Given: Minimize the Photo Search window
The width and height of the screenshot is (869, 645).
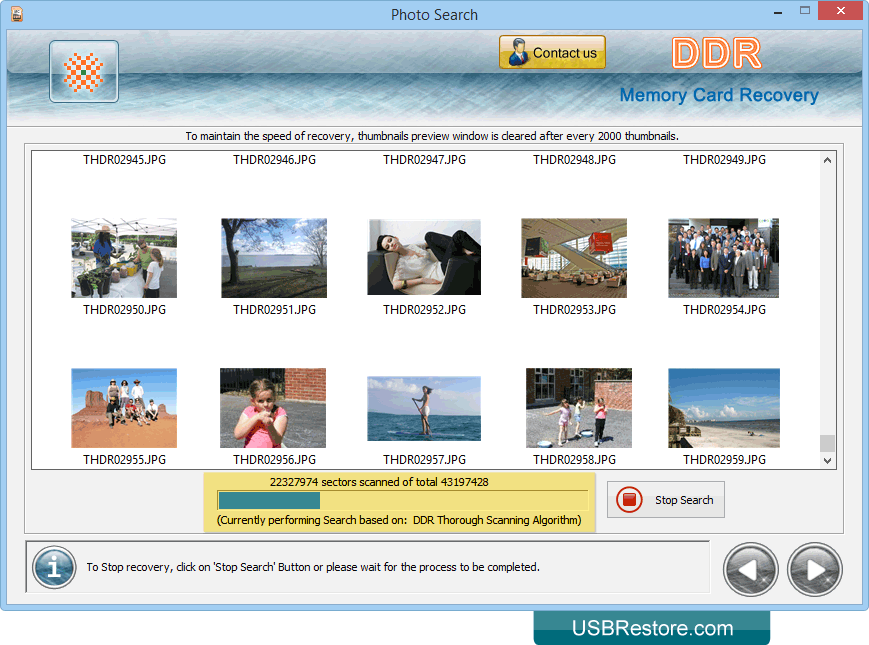Looking at the screenshot, I should 778,12.
